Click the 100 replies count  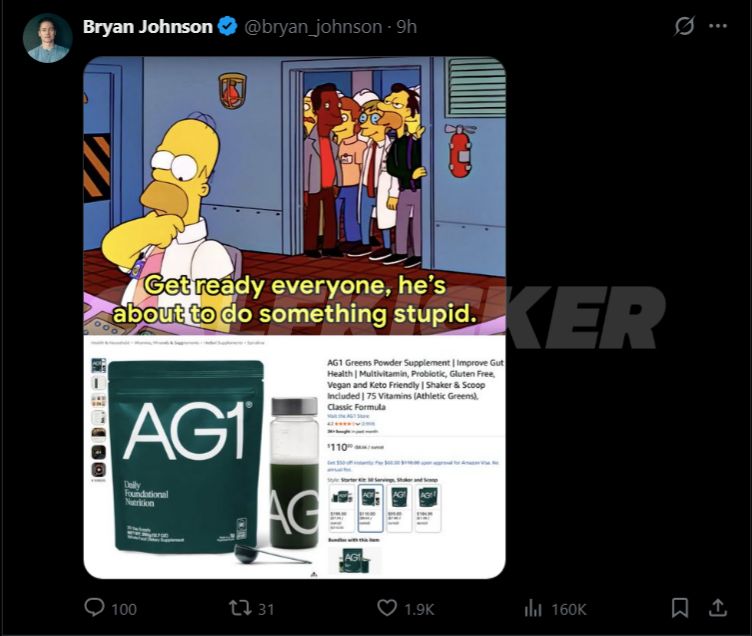(x=124, y=609)
